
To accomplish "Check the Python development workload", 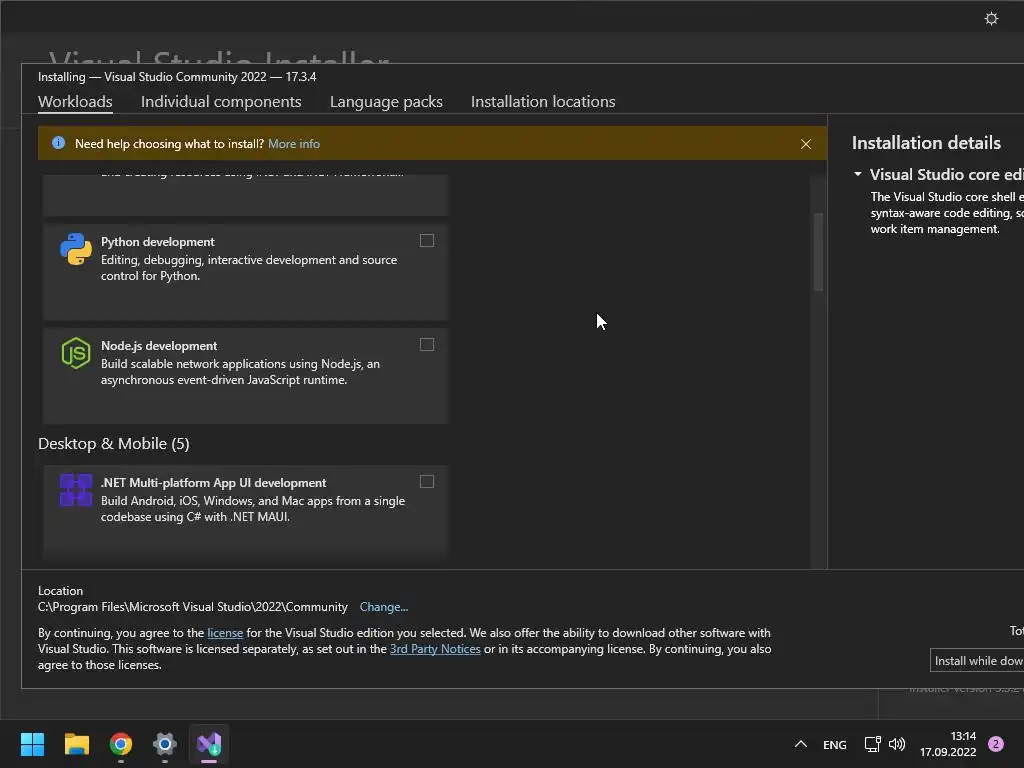I will coord(427,241).
